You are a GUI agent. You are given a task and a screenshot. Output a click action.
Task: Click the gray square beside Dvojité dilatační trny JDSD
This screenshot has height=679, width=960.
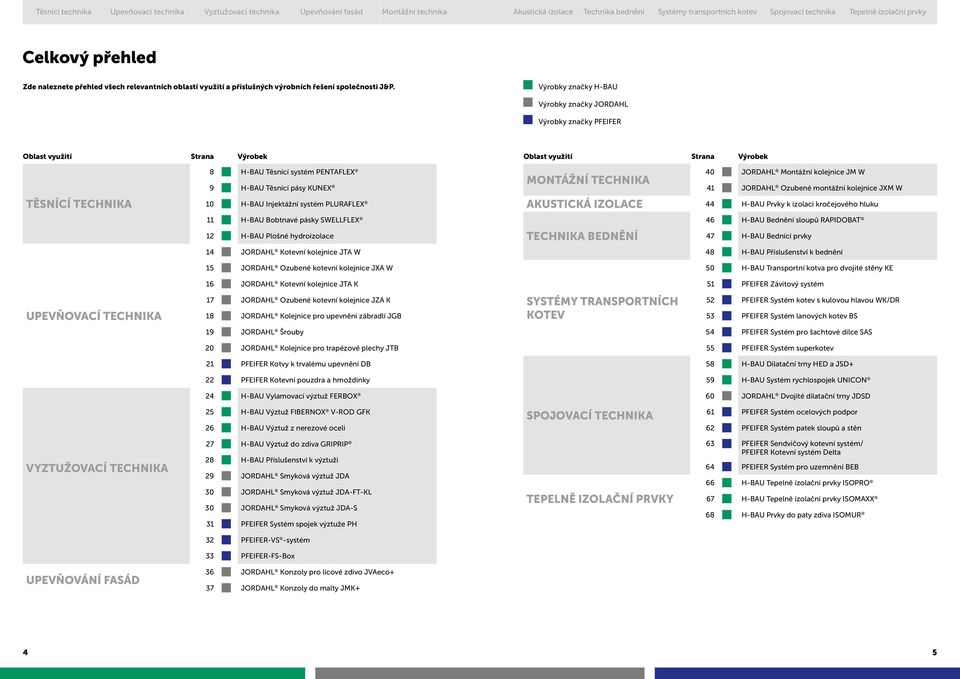727,396
